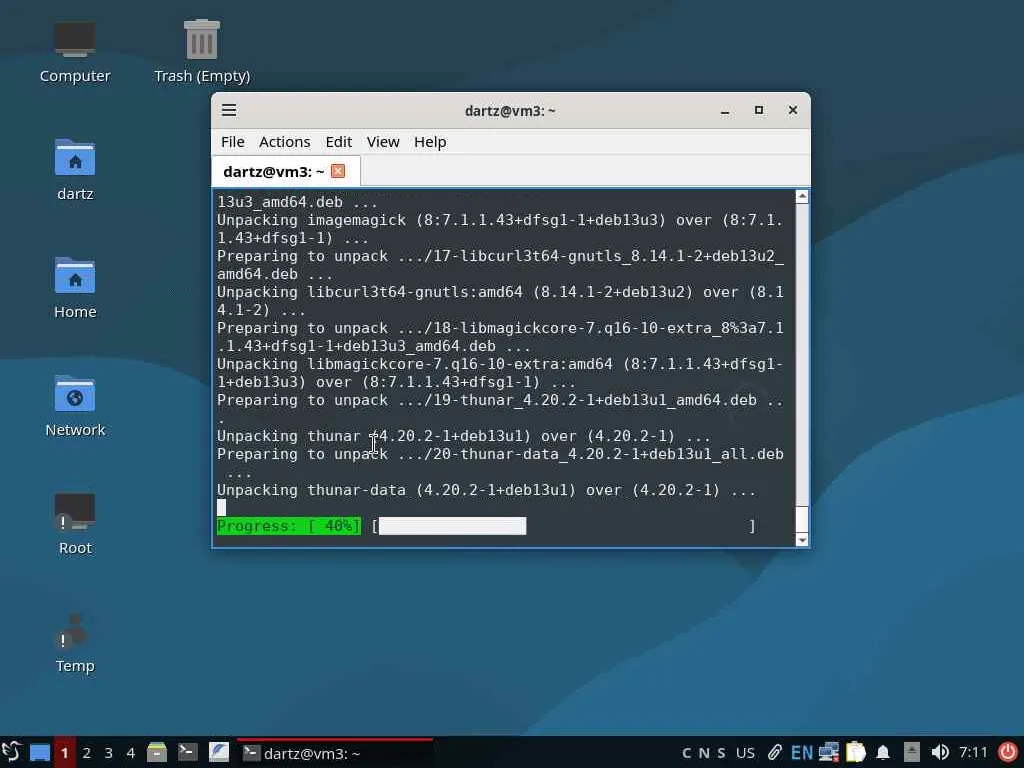Select the Computer desktop icon
This screenshot has height=768, width=1024.
pyautogui.click(x=75, y=52)
